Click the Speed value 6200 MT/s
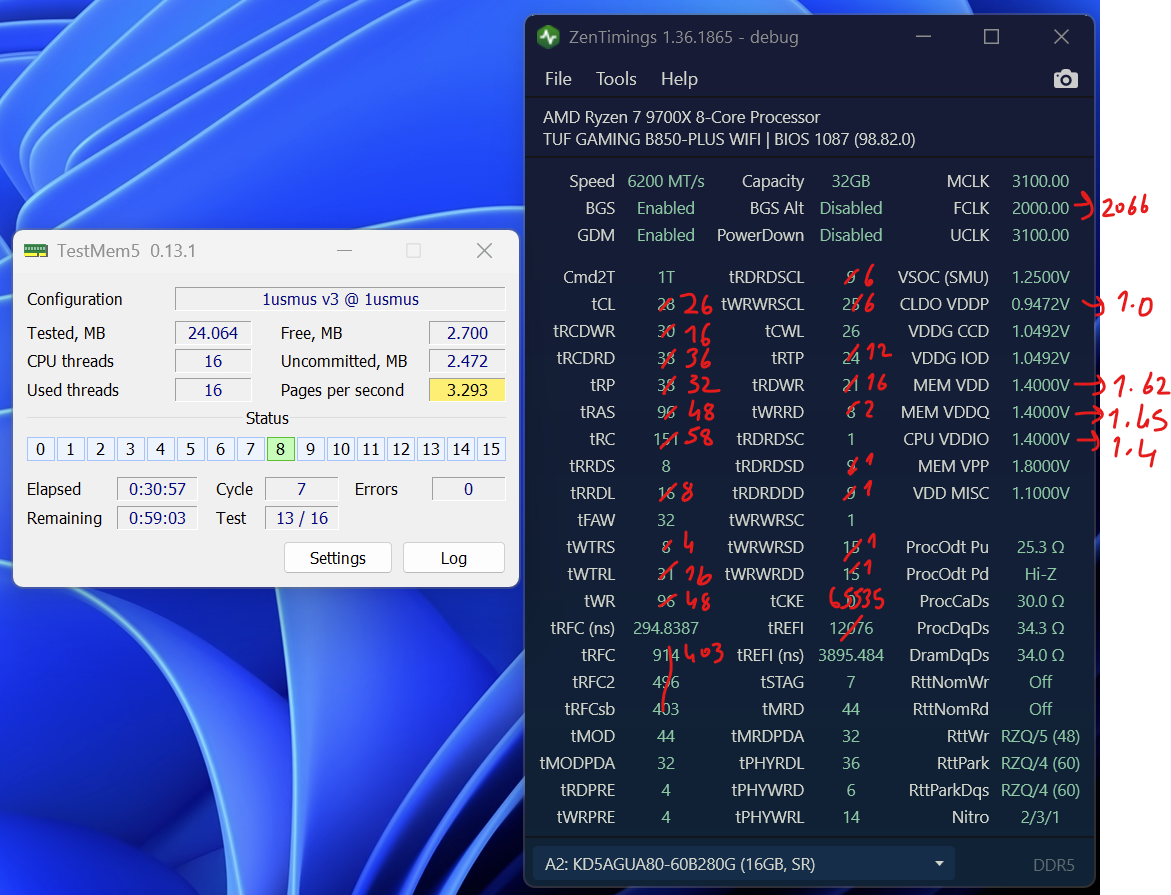1171x895 pixels. coord(665,182)
